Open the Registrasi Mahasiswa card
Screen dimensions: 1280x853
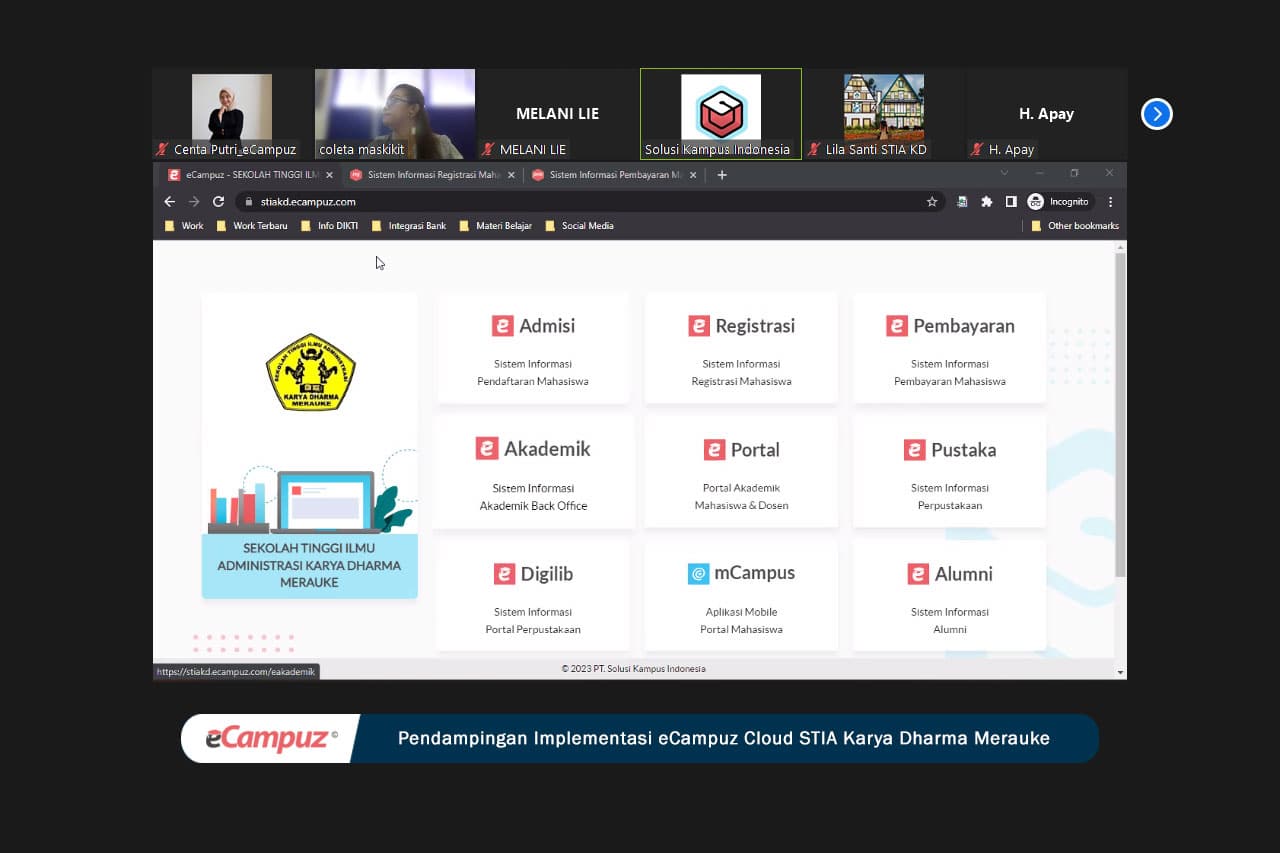[741, 348]
